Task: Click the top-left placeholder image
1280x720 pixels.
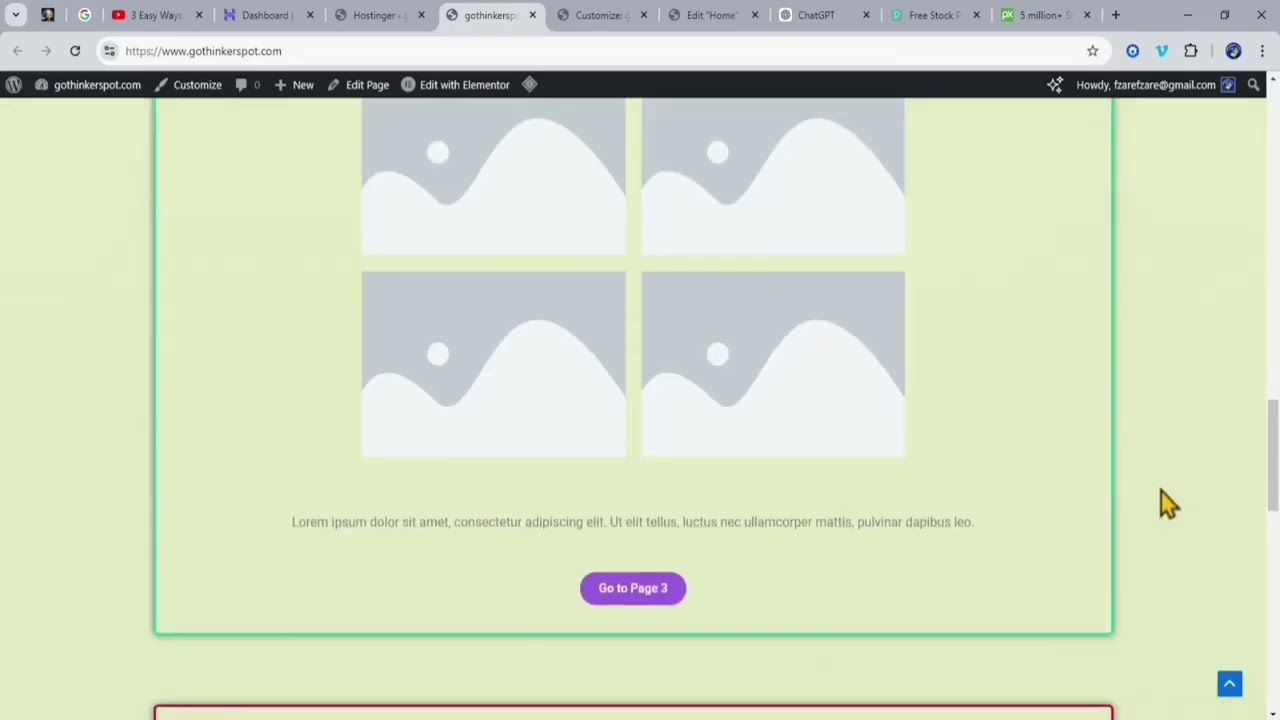Action: [x=493, y=176]
